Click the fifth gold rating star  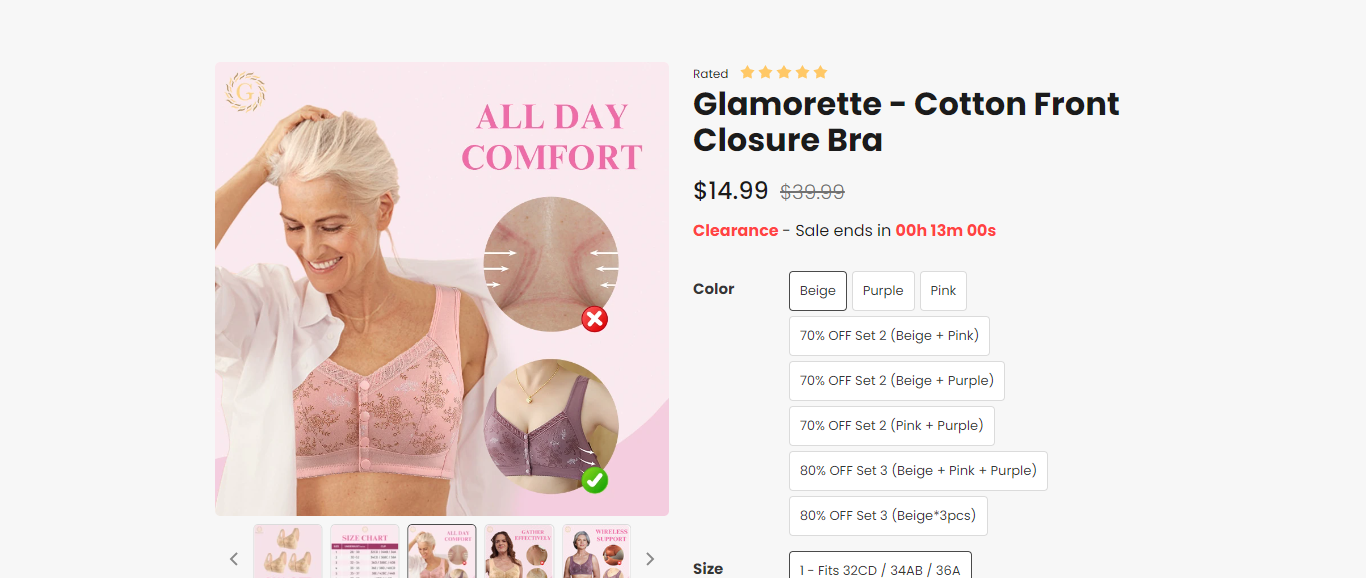[x=820, y=71]
